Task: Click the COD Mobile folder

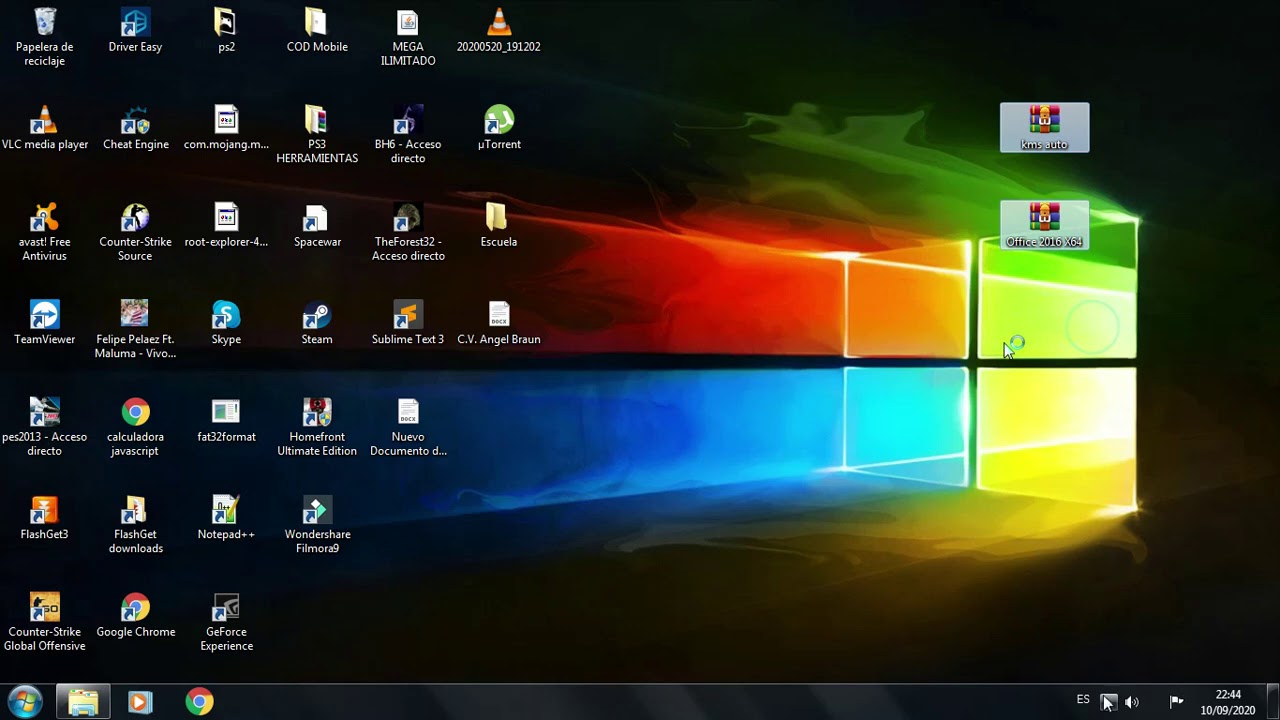Action: 317,30
